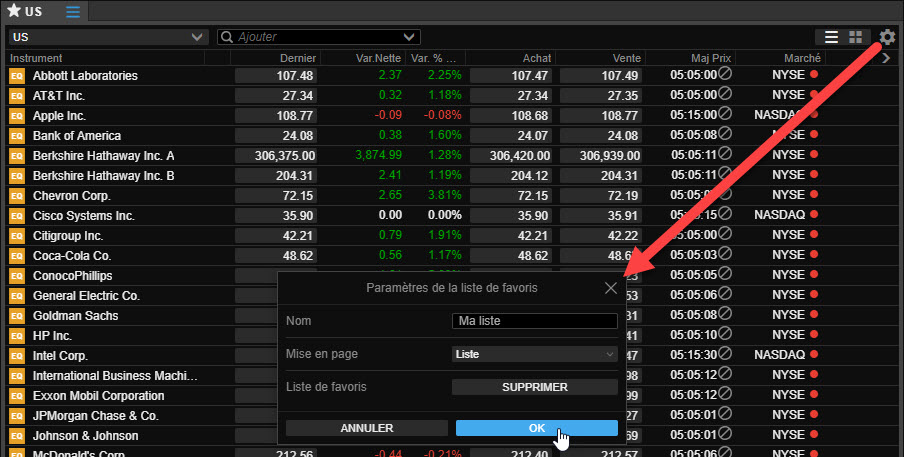Image resolution: width=904 pixels, height=457 pixels.
Task: Sort by Dernier column header
Action: [x=298, y=58]
